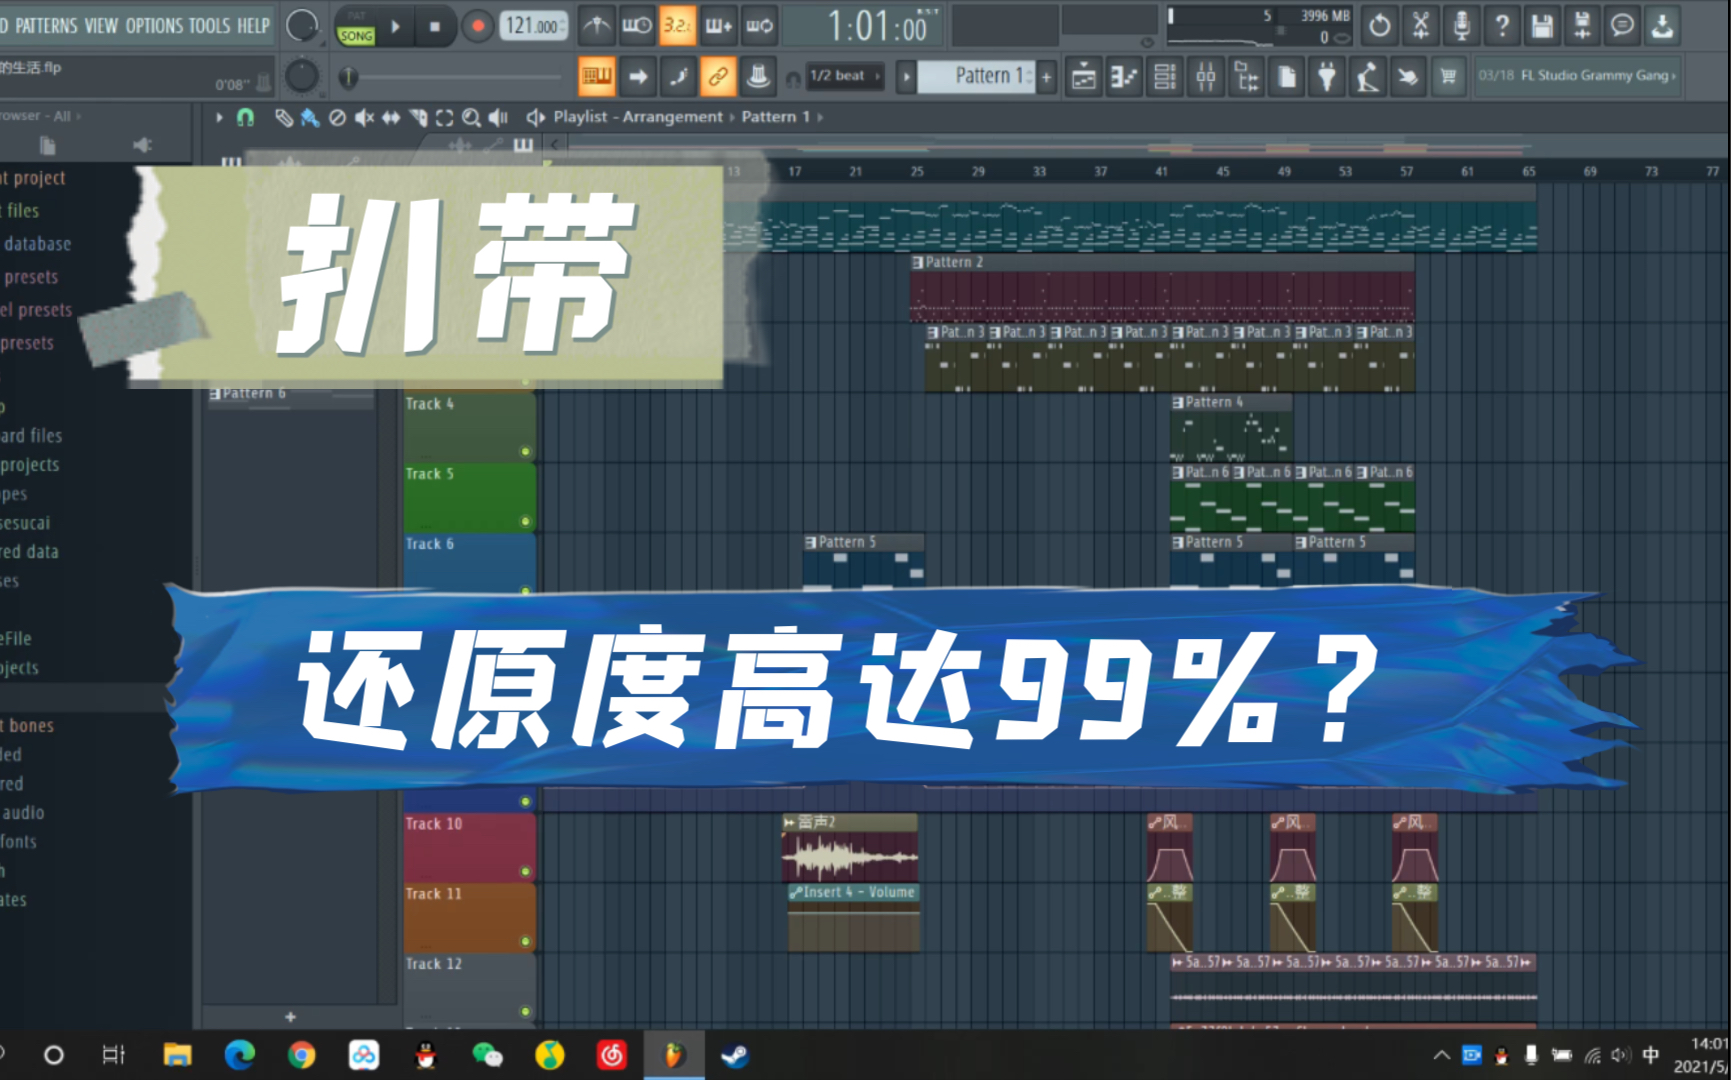
Task: Select the Pattern 2 clip in Playlist
Action: (x=1162, y=288)
